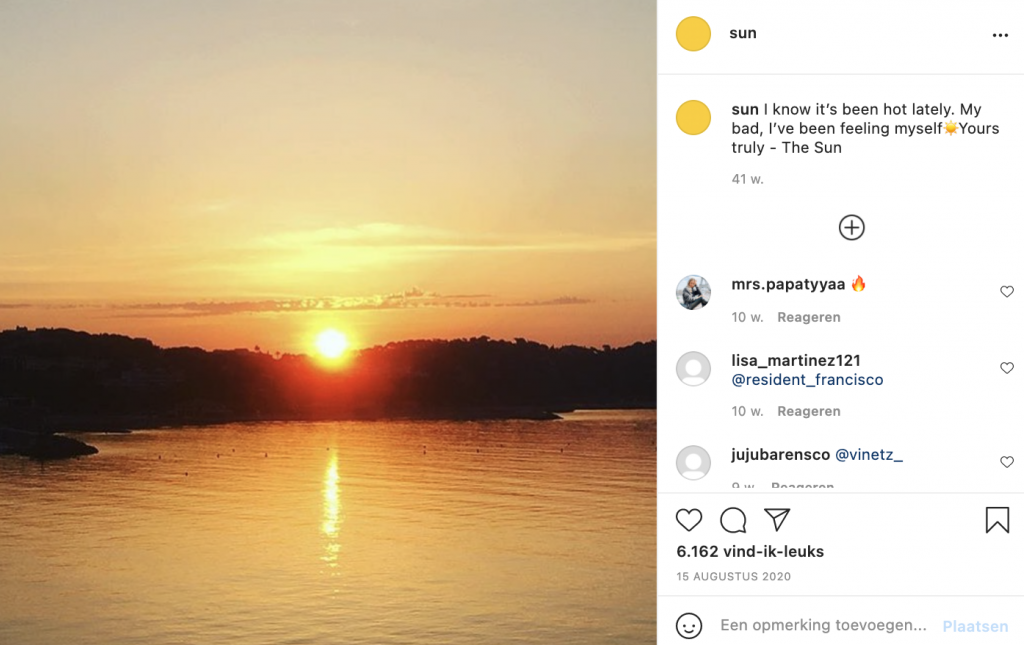Image resolution: width=1024 pixels, height=645 pixels.
Task: Click the sunset photo
Action: 328,322
